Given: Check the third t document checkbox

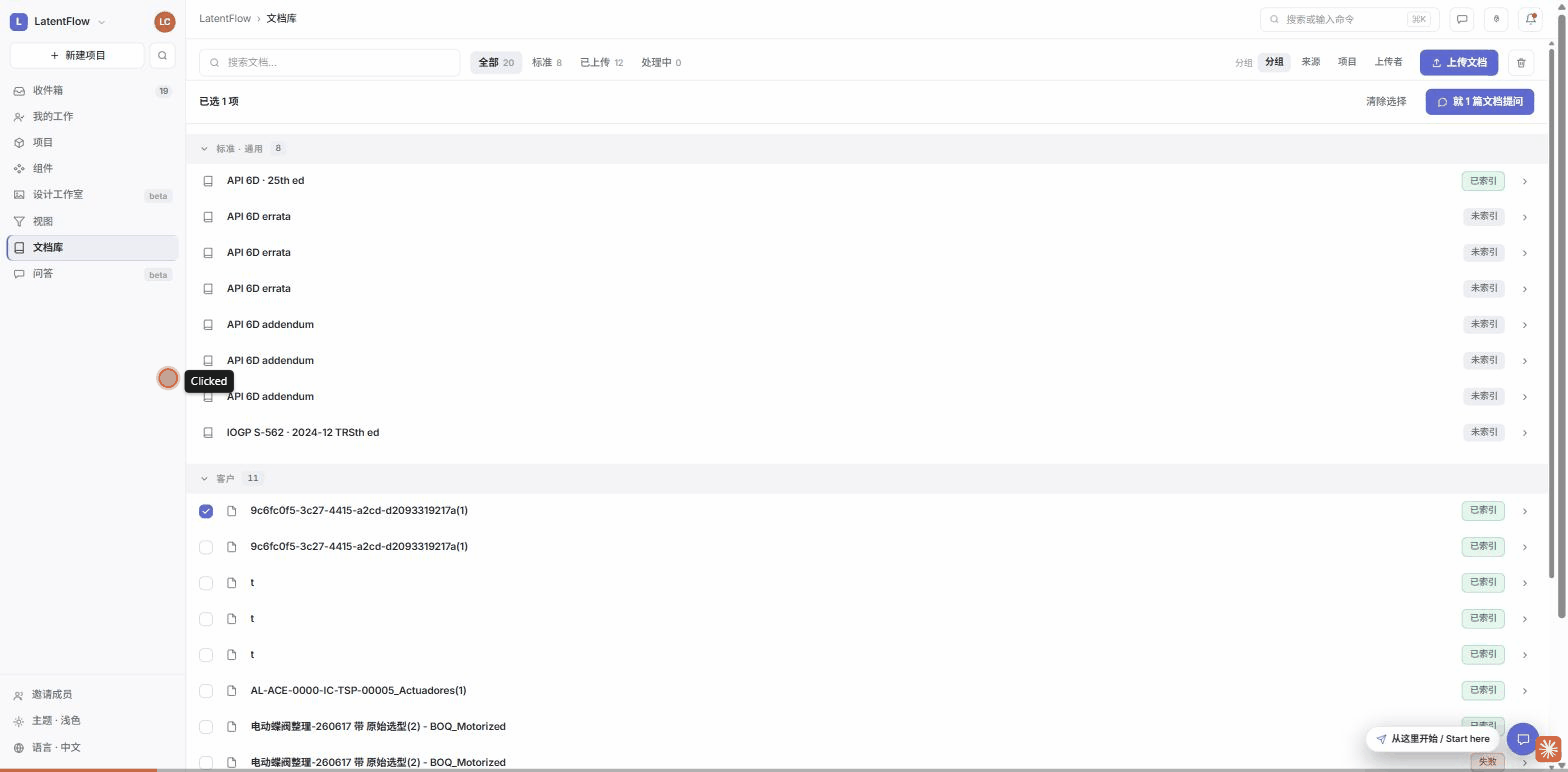Looking at the screenshot, I should coord(206,655).
